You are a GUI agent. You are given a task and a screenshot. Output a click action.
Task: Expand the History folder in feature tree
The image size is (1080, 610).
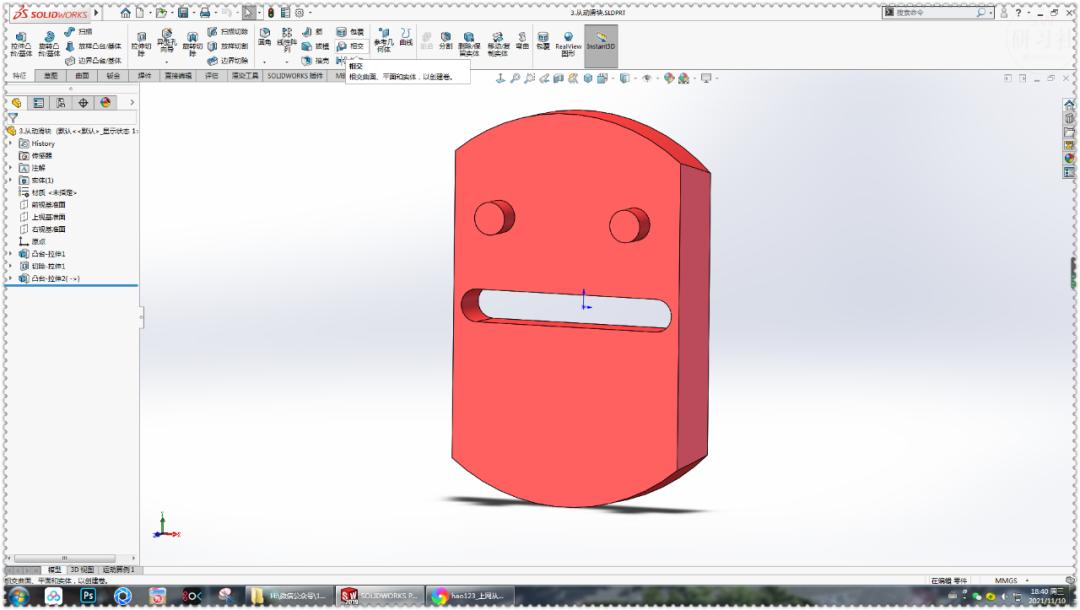pos(12,143)
